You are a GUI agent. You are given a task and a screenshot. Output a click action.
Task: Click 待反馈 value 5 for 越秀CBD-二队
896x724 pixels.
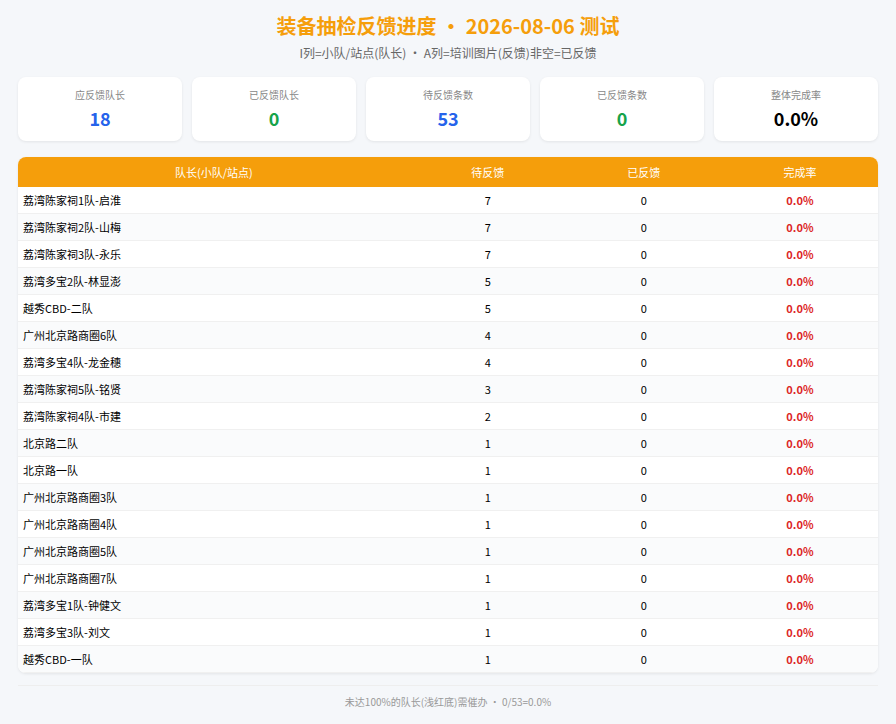(x=487, y=309)
